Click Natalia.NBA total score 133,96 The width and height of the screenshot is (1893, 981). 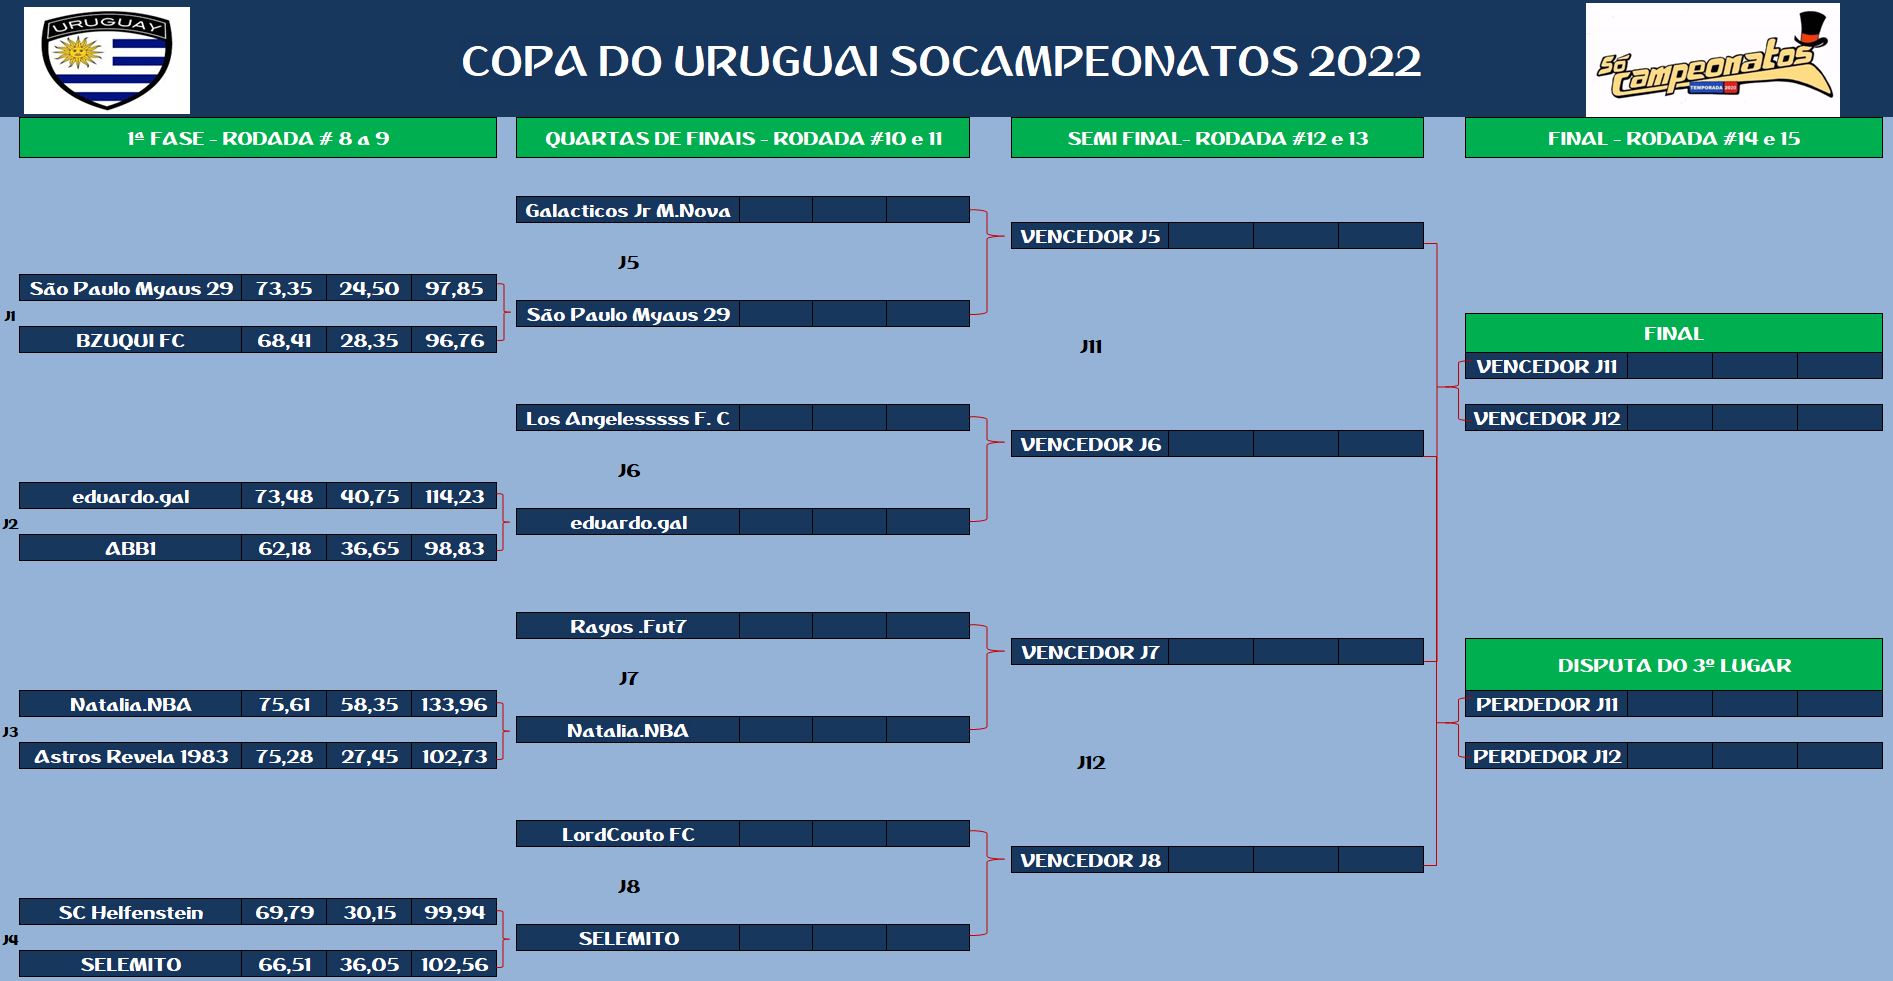454,704
